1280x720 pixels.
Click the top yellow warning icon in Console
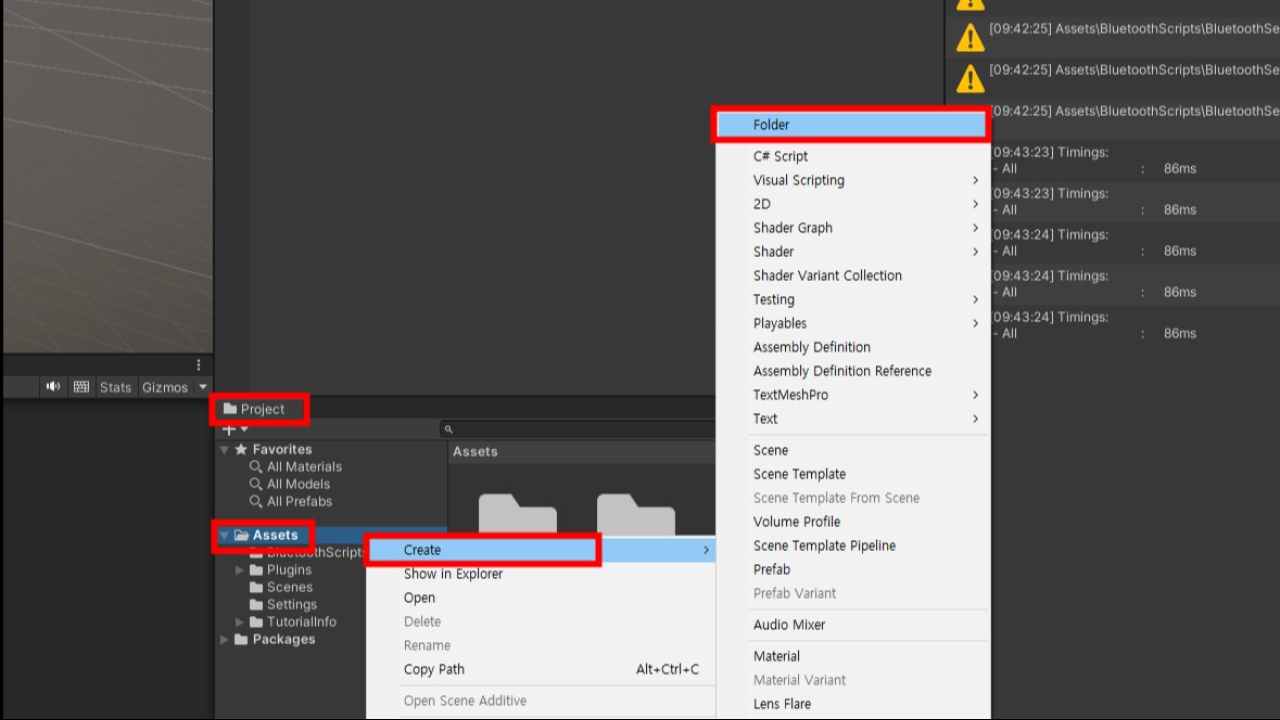coord(970,4)
